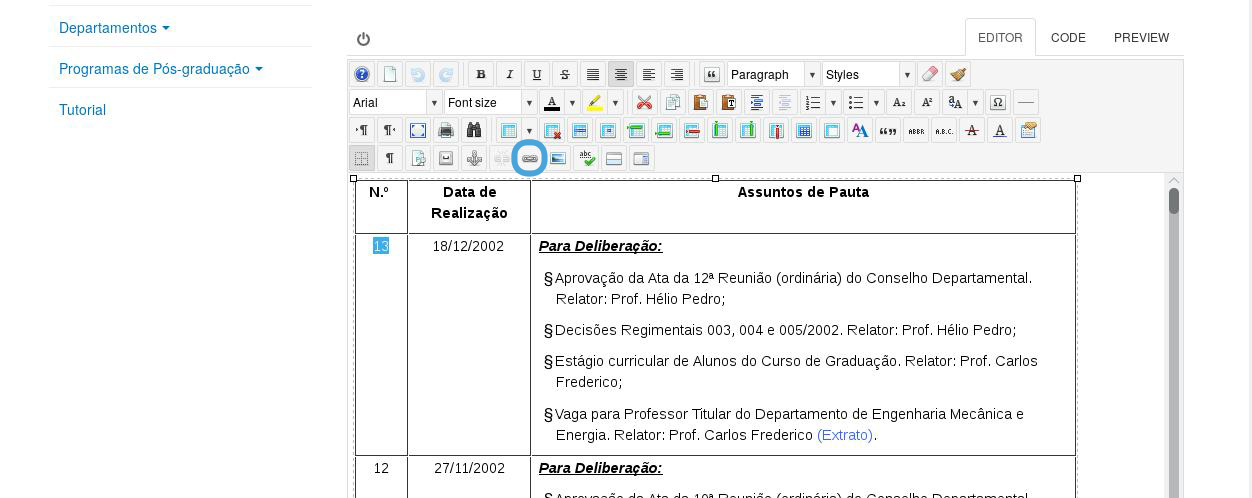Screen dimensions: 1252x498
Task: Expand numbered list style options arrow
Action: 833,102
